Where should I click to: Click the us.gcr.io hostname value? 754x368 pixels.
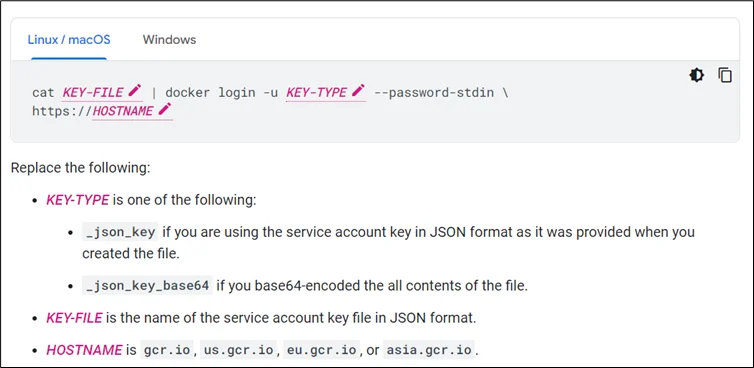(239, 350)
